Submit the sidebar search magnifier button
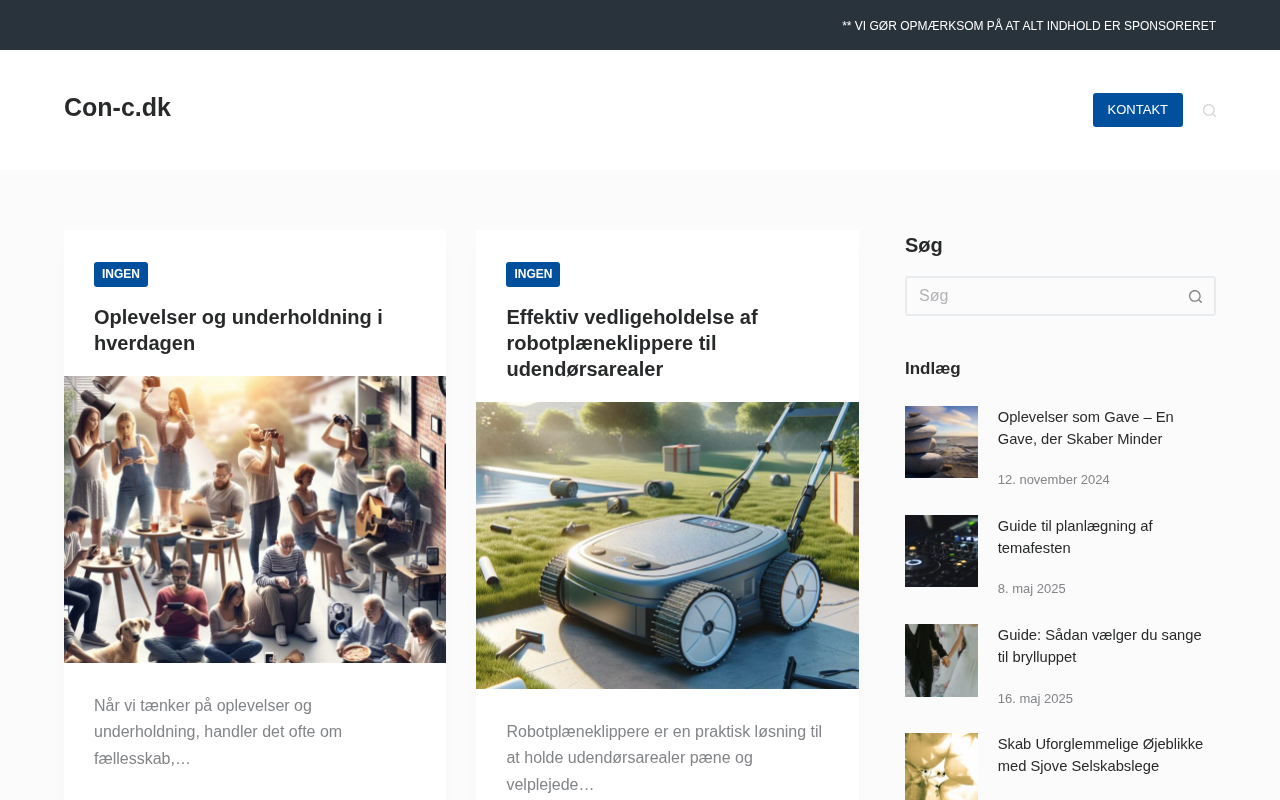Viewport: 1280px width, 800px height. [1195, 296]
